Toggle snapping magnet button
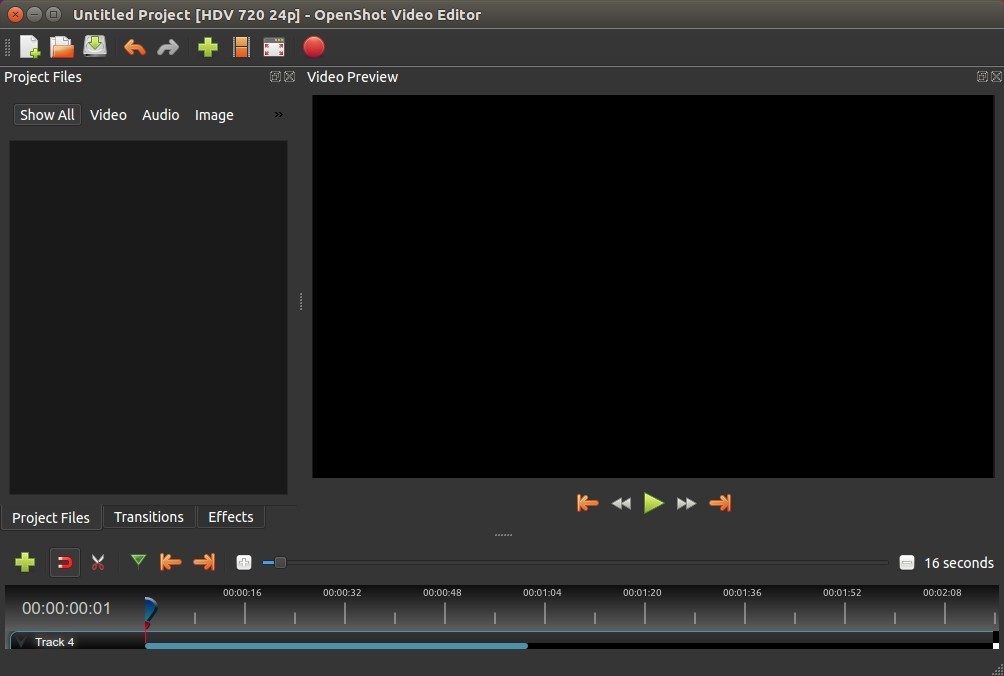1004x676 pixels. pyautogui.click(x=65, y=562)
